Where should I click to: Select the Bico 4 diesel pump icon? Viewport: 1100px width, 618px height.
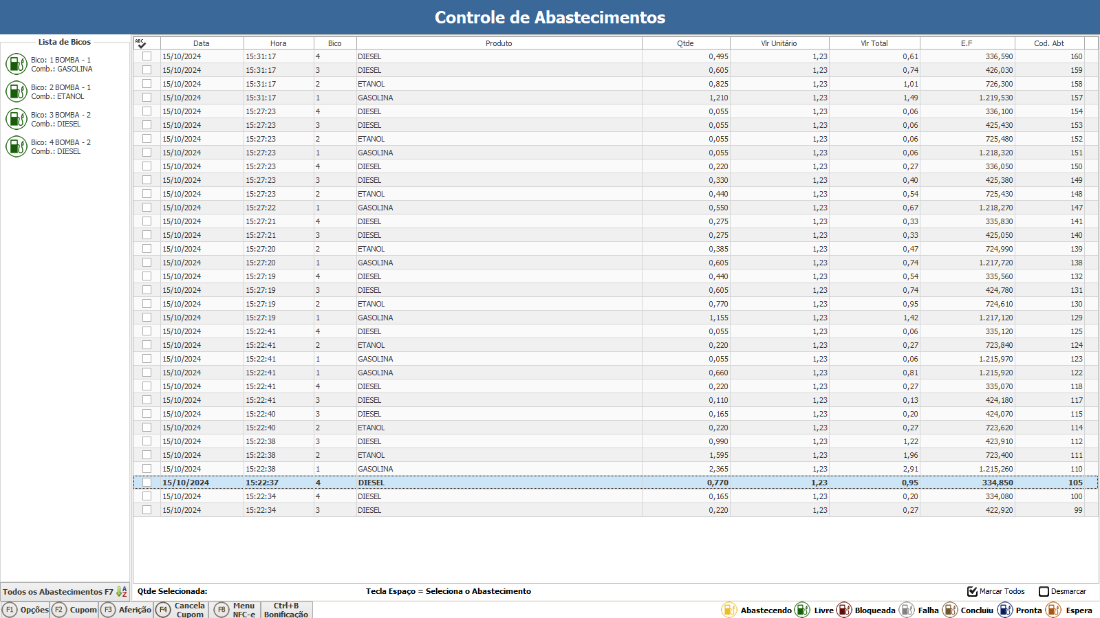[x=16, y=146]
